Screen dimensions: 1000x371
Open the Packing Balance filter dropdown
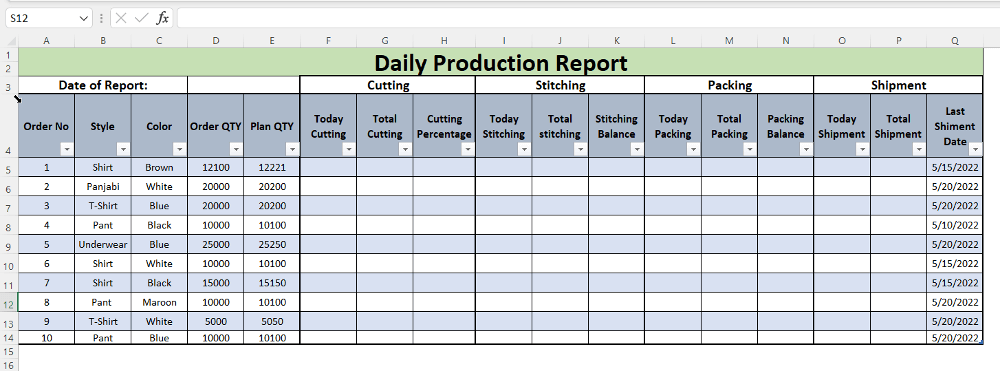tap(806, 149)
